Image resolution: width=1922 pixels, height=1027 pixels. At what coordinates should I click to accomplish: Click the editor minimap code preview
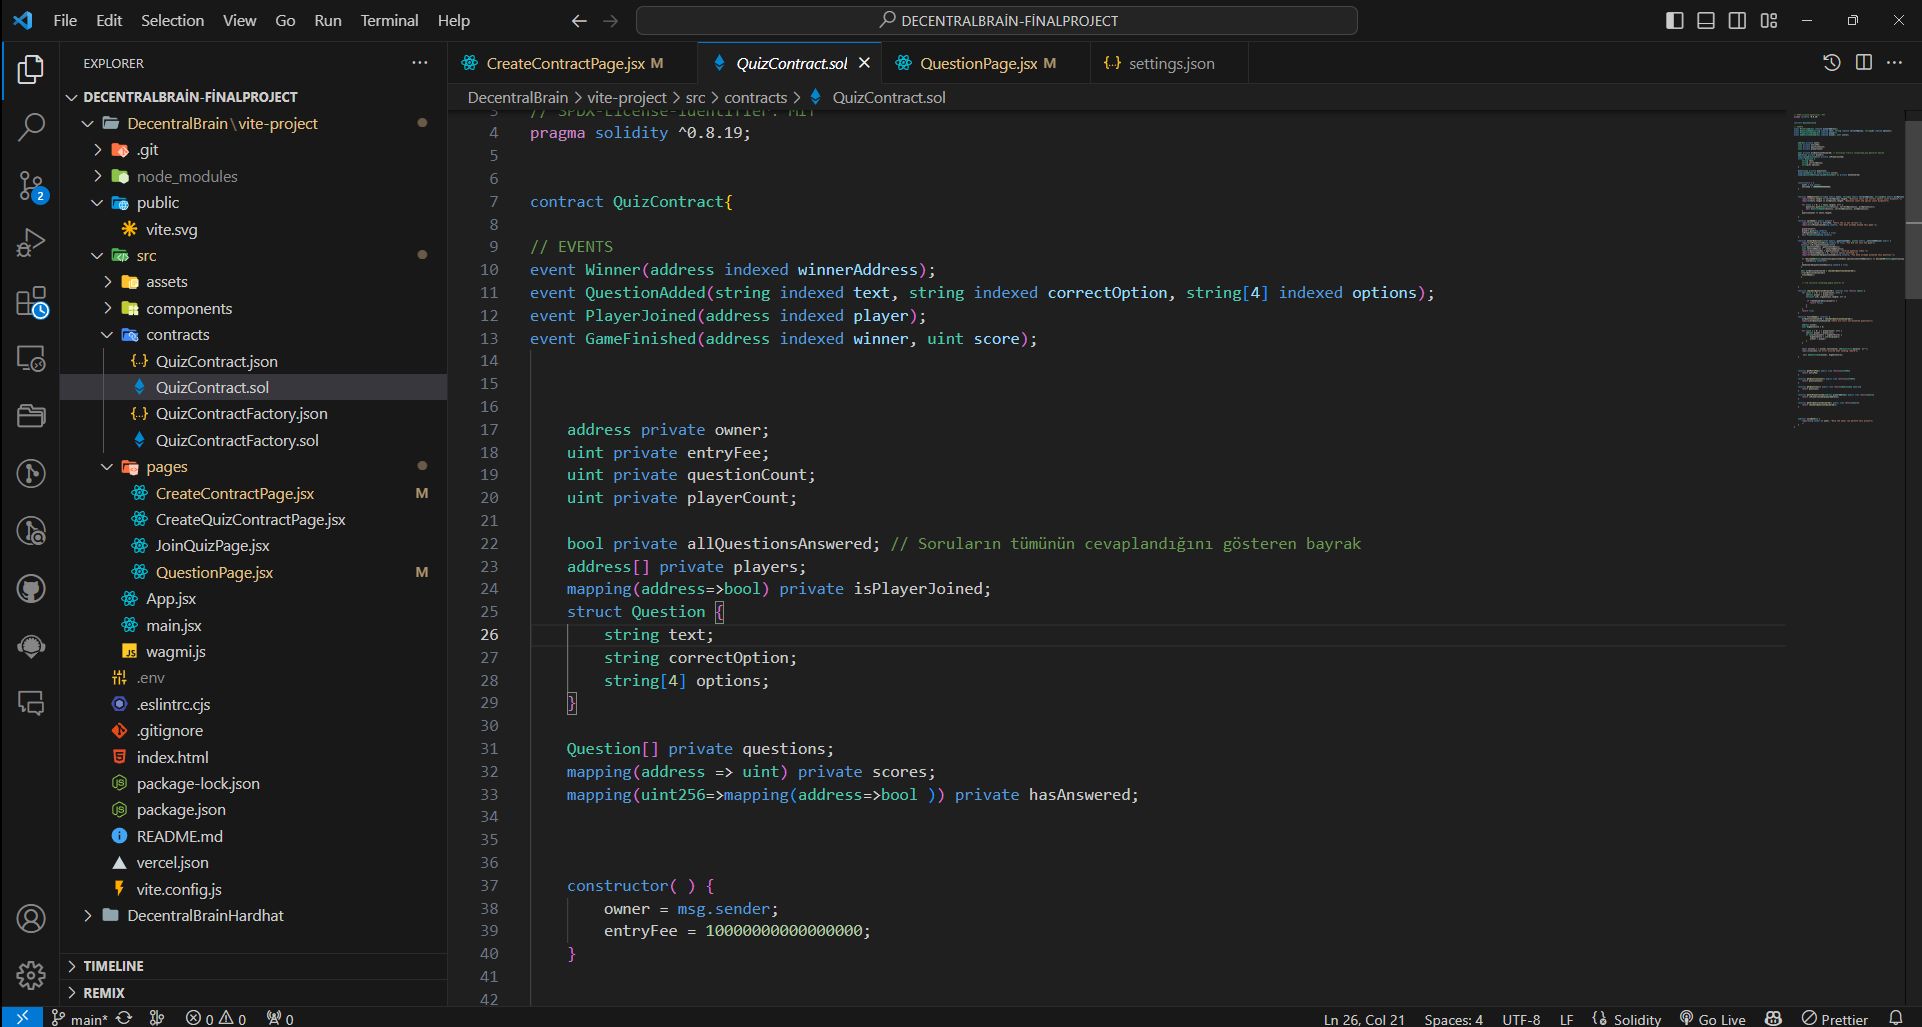tap(1846, 270)
